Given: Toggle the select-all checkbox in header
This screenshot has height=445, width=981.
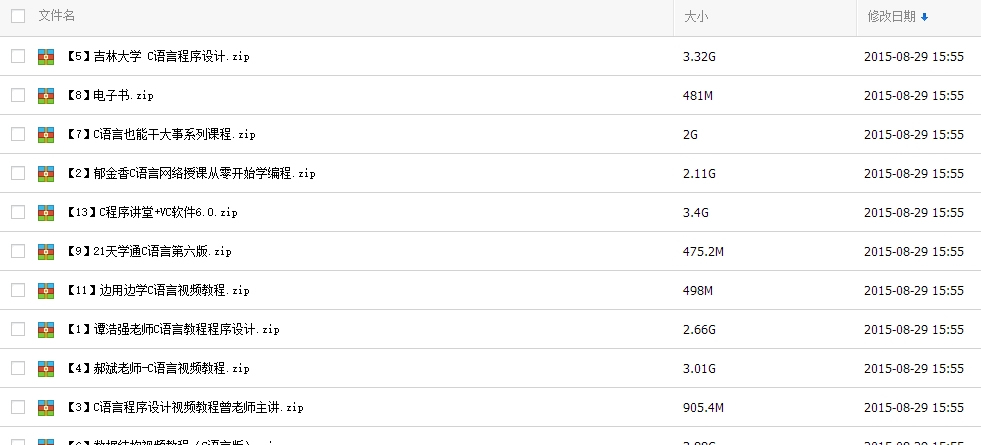Looking at the screenshot, I should tap(18, 17).
